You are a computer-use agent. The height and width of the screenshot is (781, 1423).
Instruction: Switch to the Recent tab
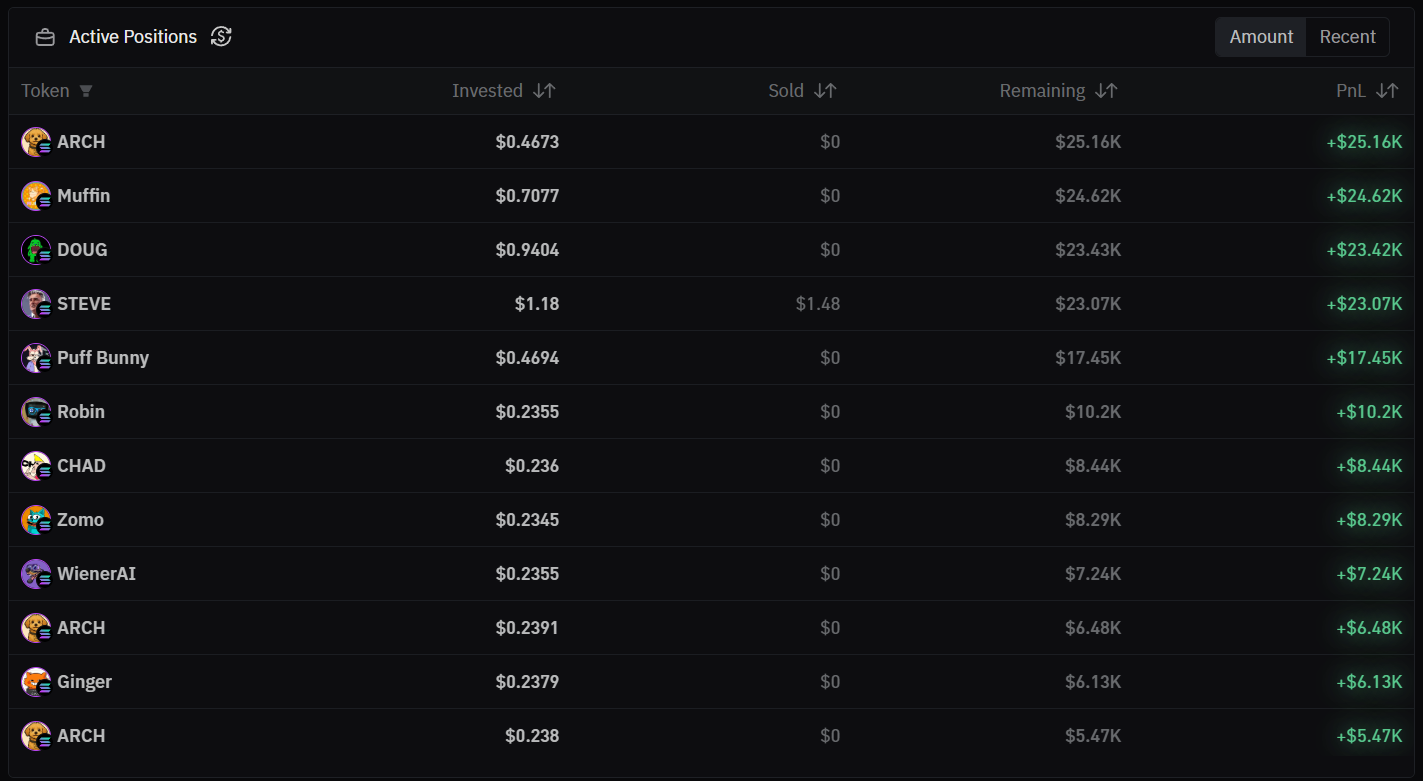pos(1347,37)
